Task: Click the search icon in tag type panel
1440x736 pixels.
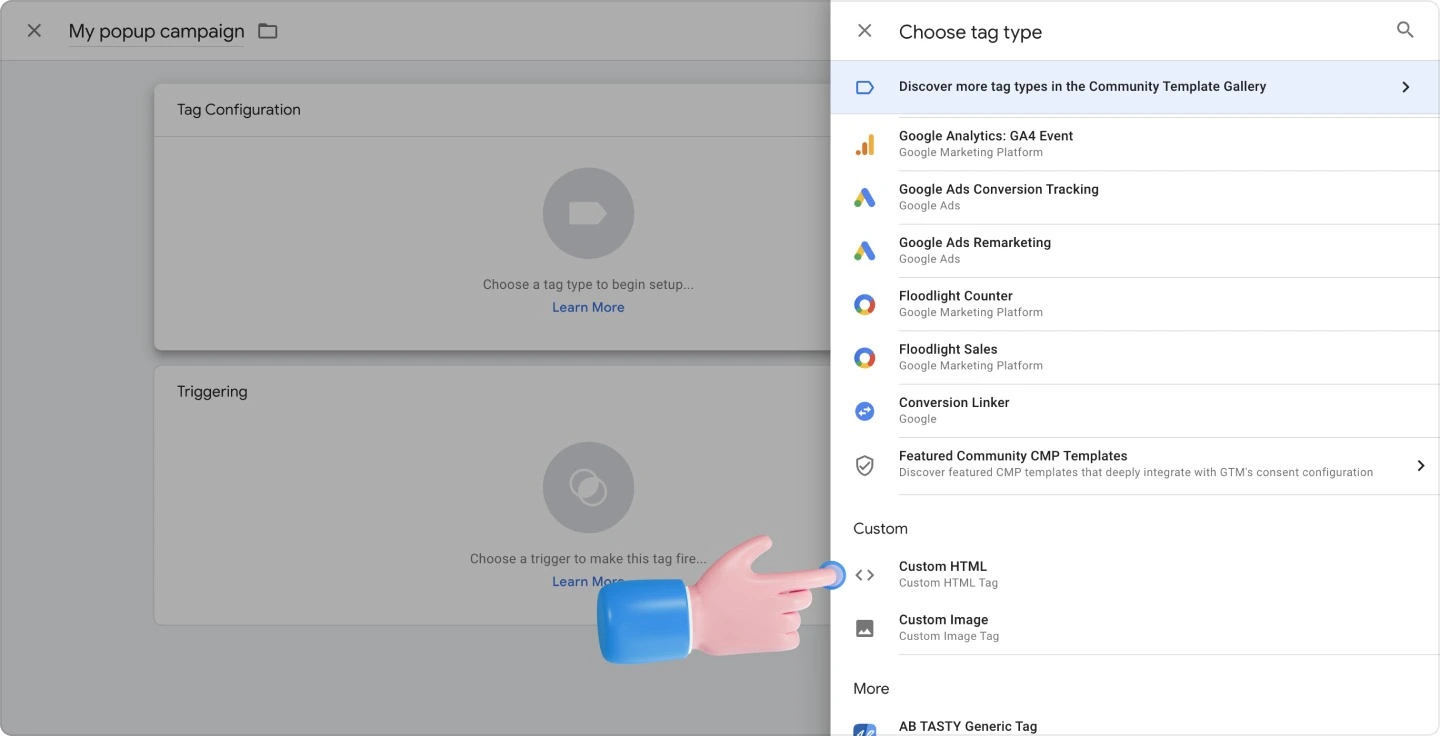Action: coord(1405,31)
